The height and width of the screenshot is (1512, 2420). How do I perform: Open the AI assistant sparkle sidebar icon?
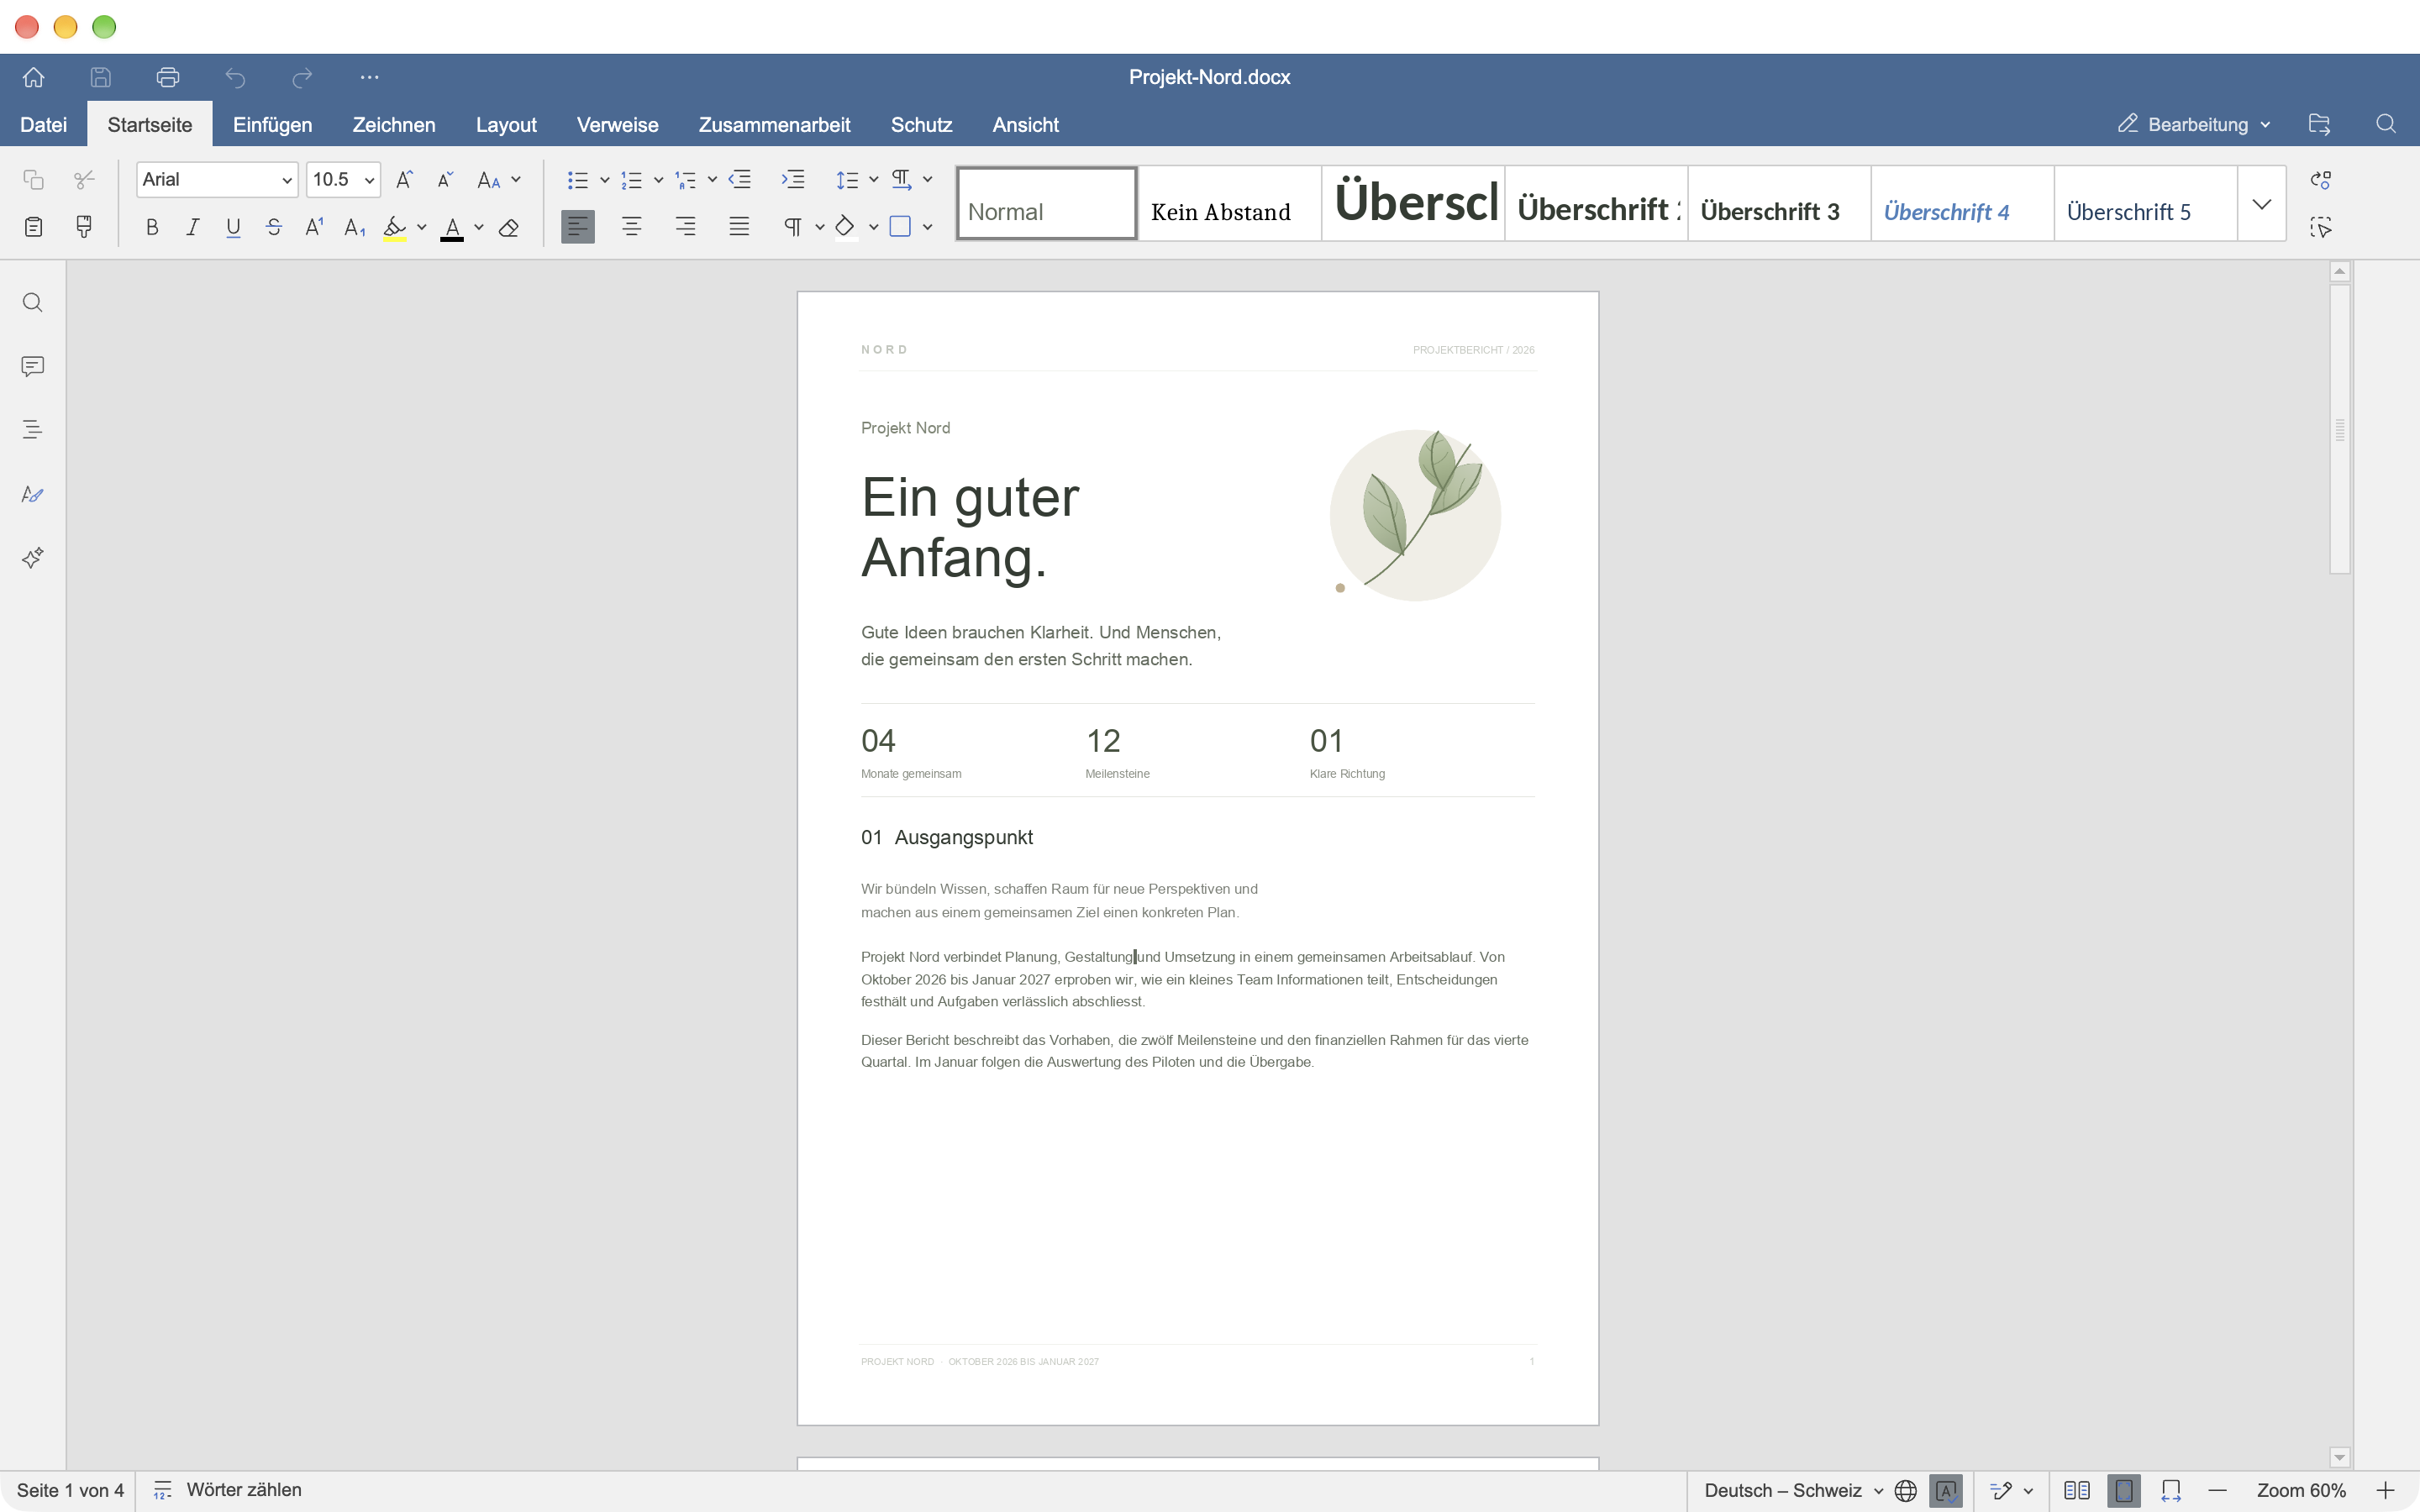tap(32, 558)
